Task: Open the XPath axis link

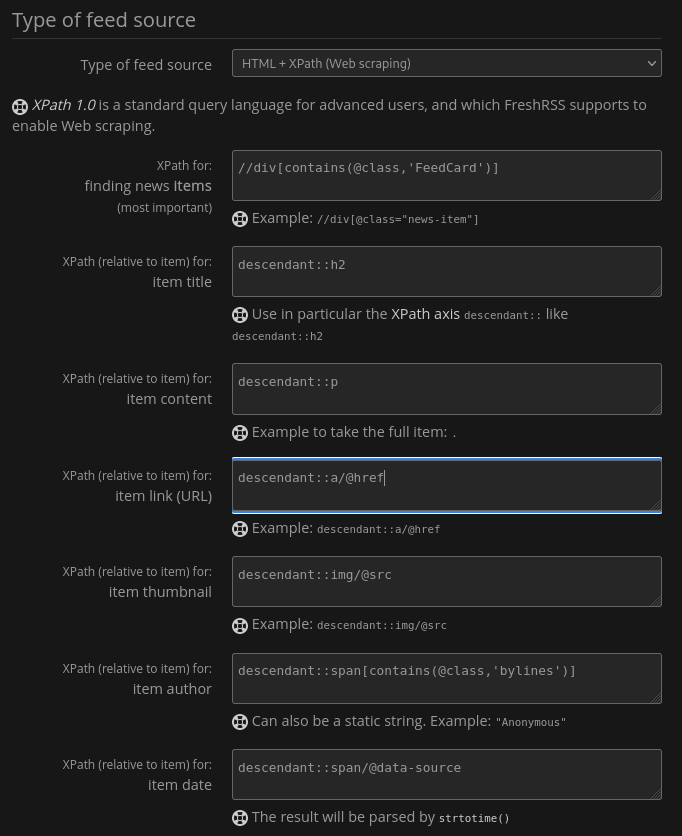Action: pyautogui.click(x=425, y=314)
